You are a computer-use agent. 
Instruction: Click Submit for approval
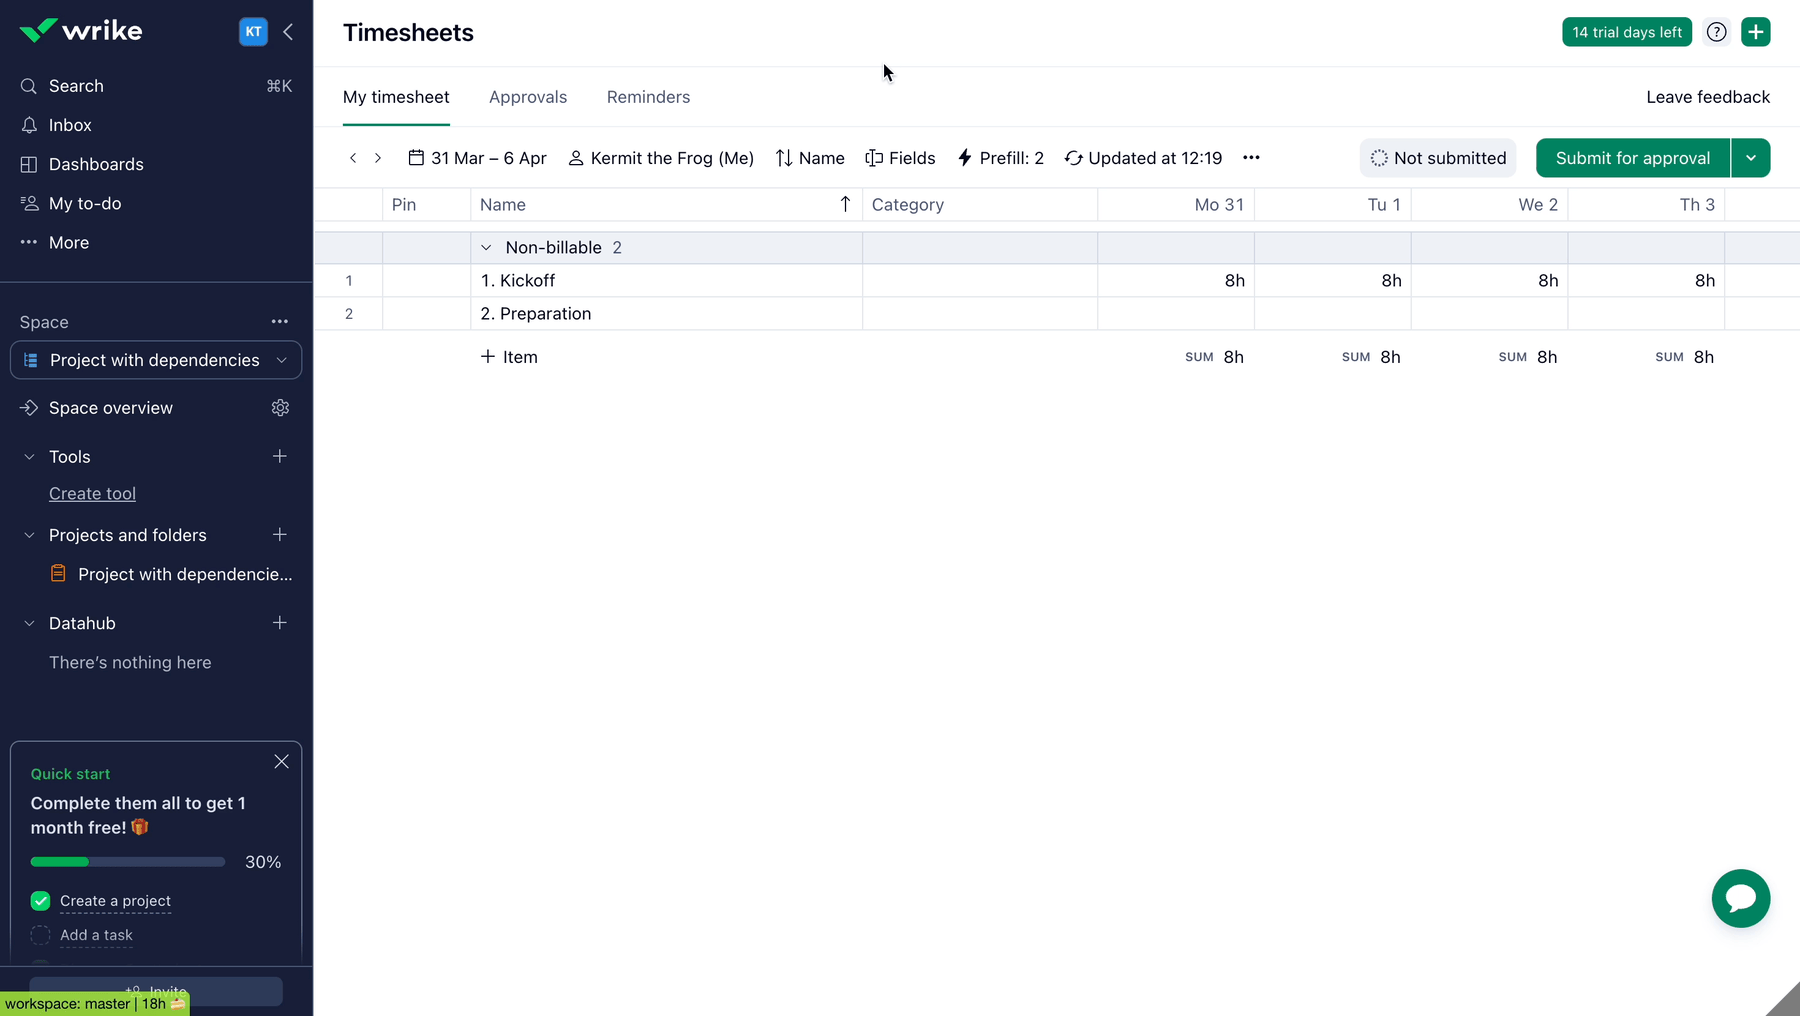click(1631, 158)
